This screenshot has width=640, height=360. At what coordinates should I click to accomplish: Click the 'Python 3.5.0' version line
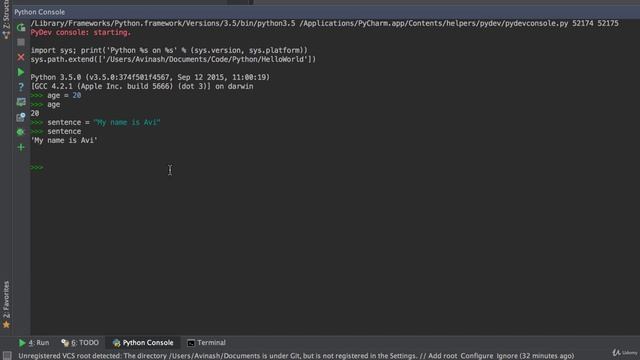pyautogui.click(x=150, y=78)
